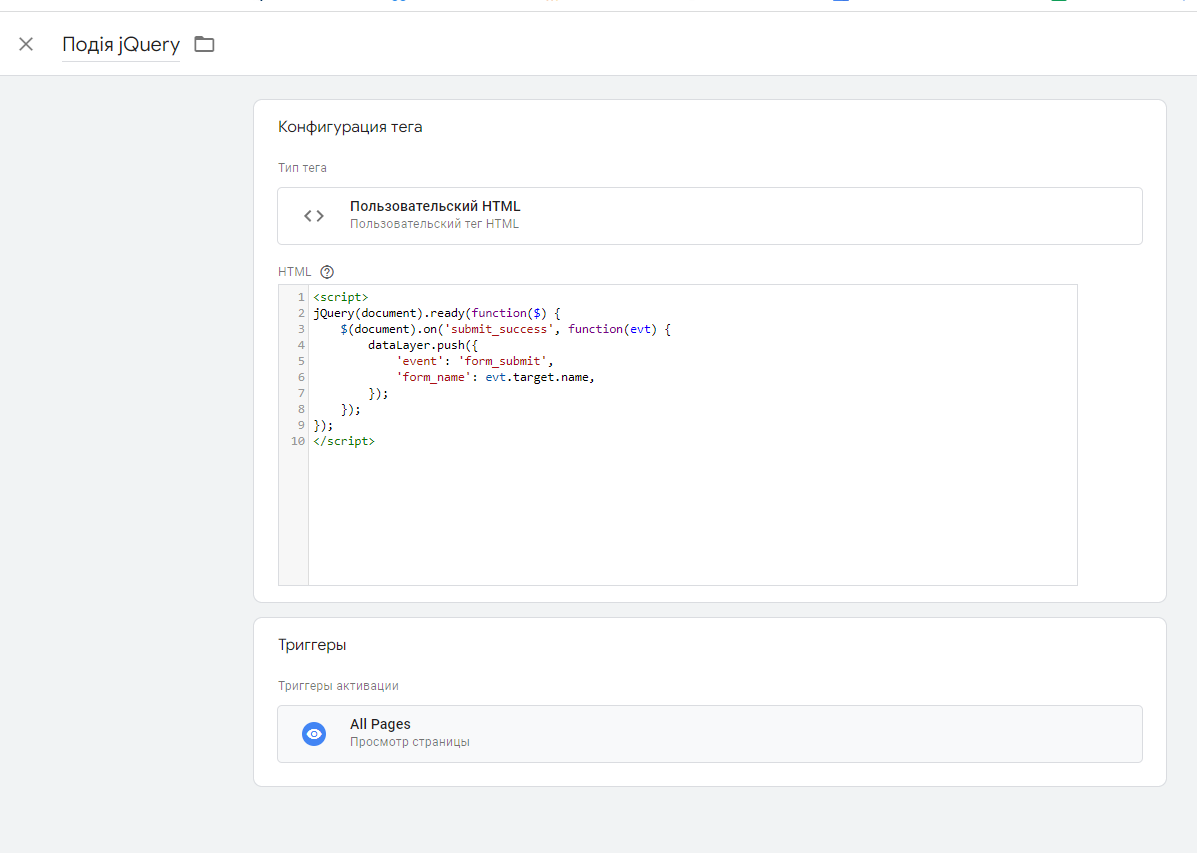Place cursor on closing </script> tag in line 10
The width and height of the screenshot is (1197, 853).
pos(343,441)
